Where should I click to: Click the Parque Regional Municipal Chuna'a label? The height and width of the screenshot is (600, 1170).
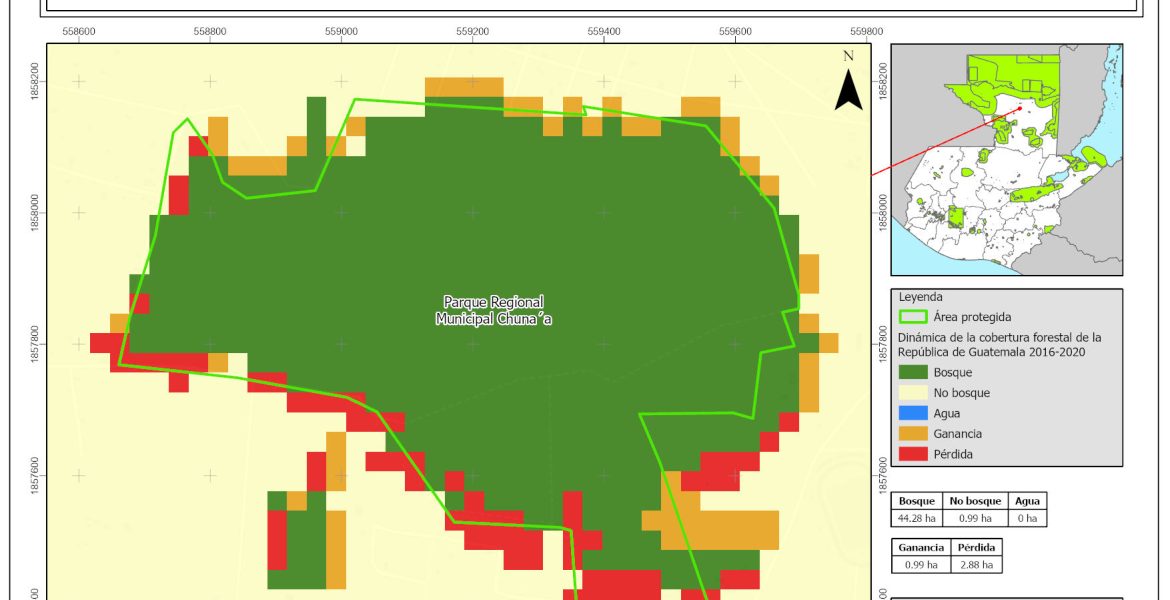pyautogui.click(x=493, y=310)
